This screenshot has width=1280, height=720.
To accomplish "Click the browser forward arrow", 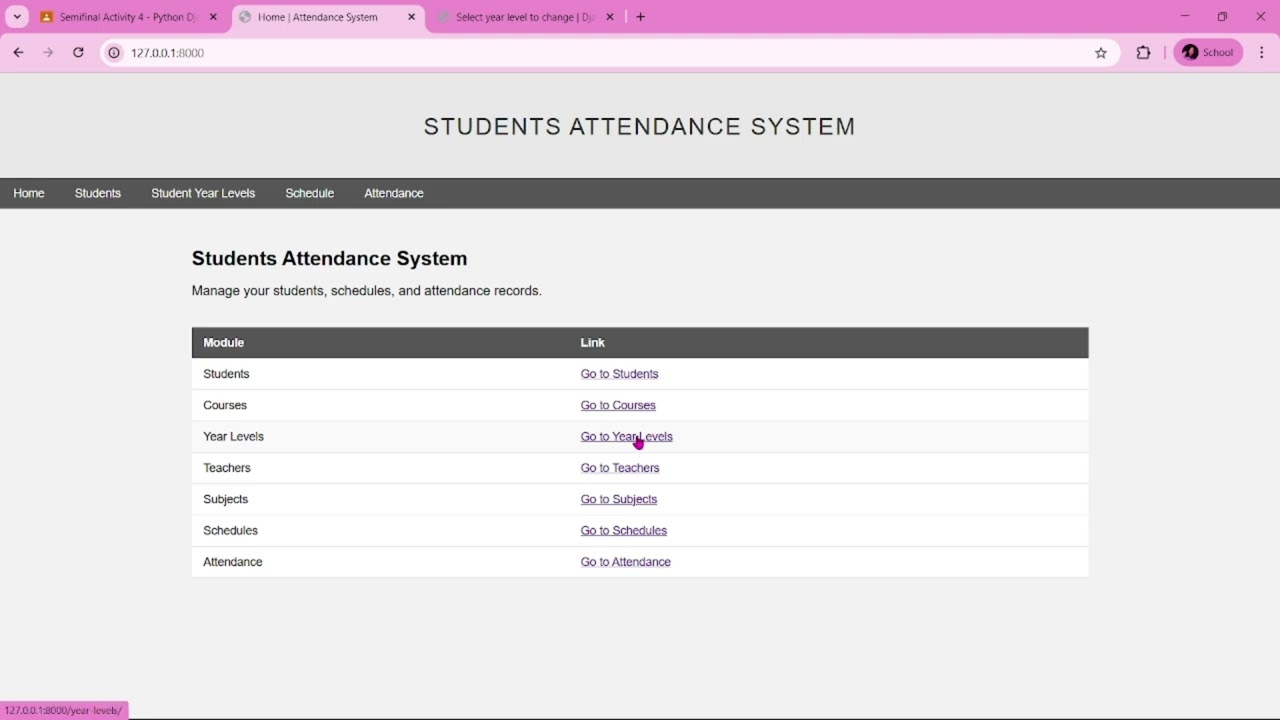I will [x=48, y=53].
